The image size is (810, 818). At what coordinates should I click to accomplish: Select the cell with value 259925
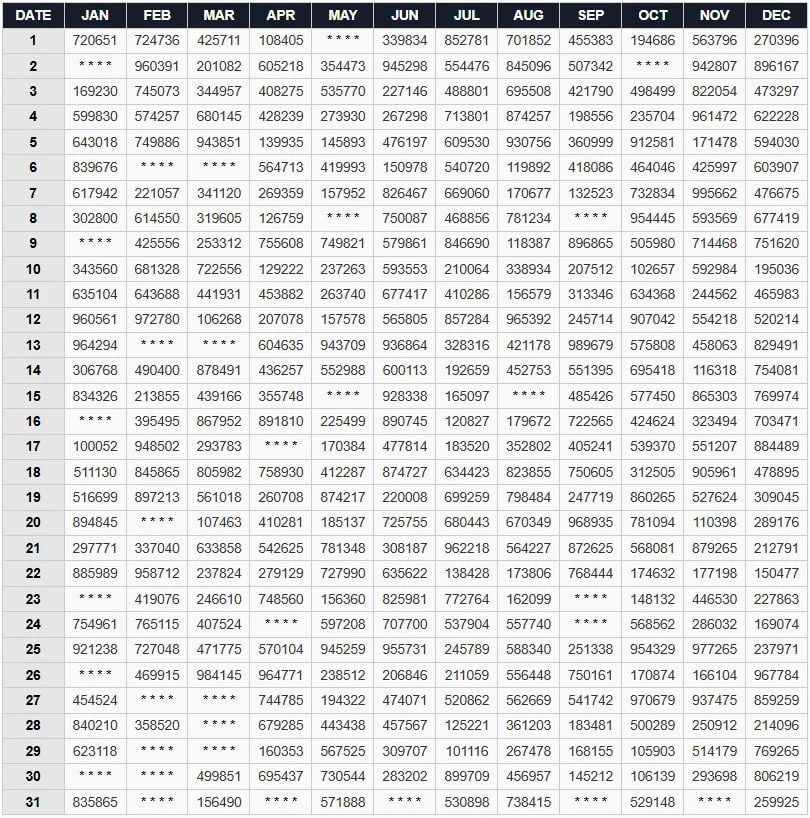[x=776, y=802]
